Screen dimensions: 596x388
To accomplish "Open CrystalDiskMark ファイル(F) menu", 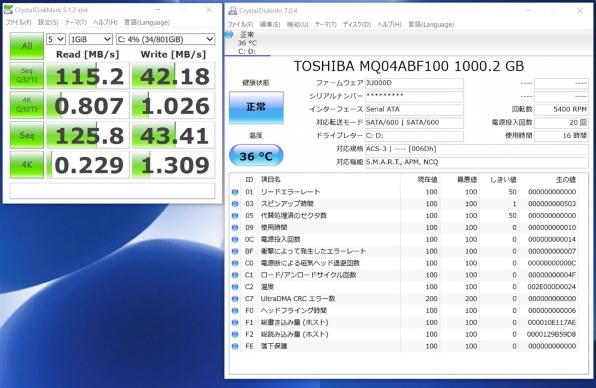I will click(18, 22).
